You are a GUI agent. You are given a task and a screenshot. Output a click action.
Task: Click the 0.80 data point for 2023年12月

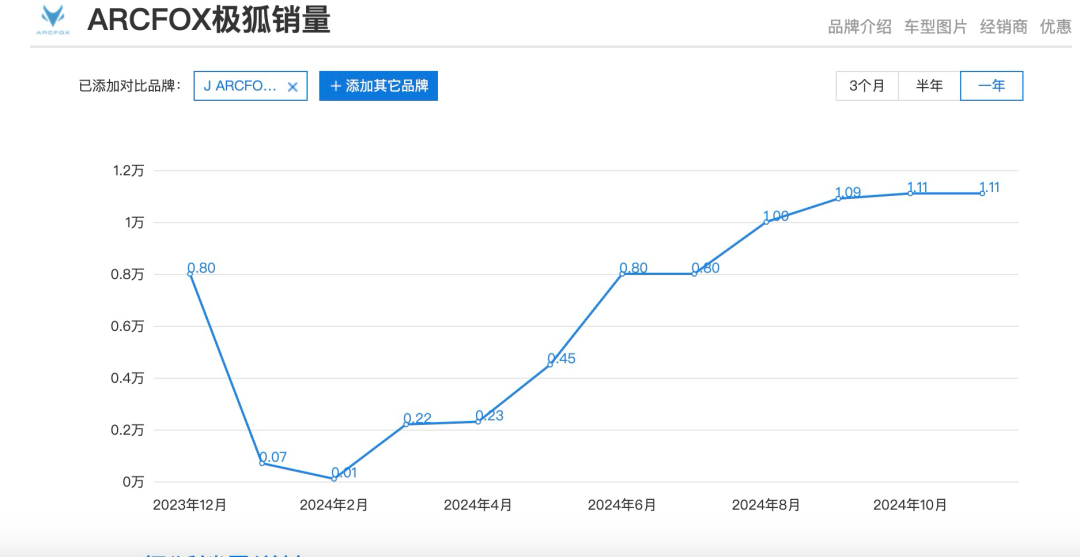[190, 273]
